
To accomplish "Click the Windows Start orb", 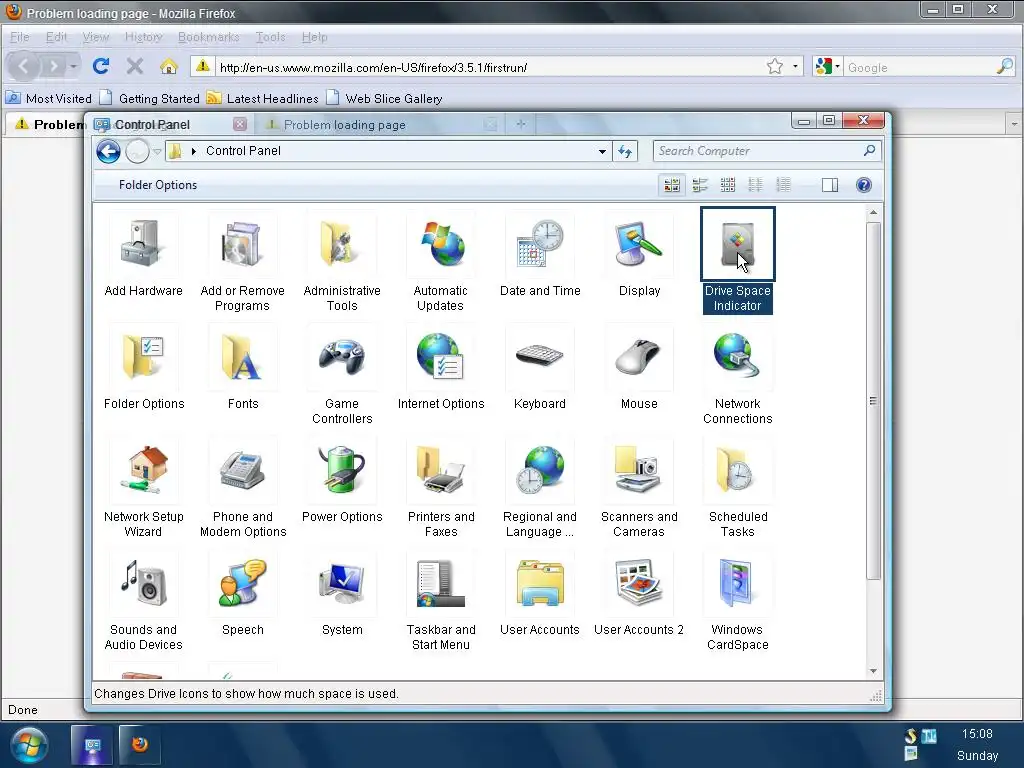I will pyautogui.click(x=29, y=745).
